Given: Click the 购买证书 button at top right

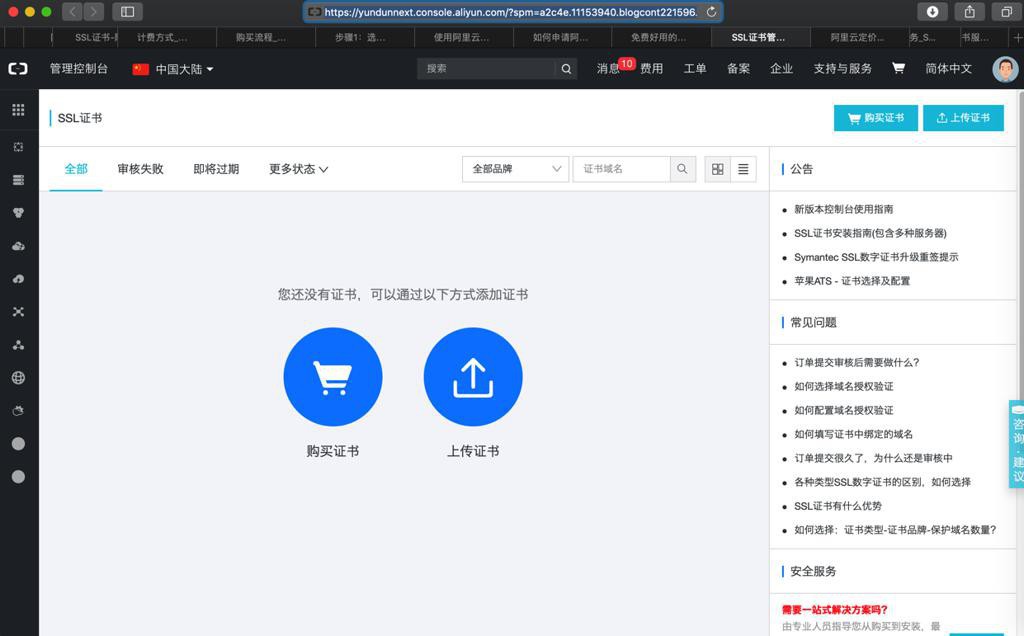Looking at the screenshot, I should pyautogui.click(x=876, y=118).
